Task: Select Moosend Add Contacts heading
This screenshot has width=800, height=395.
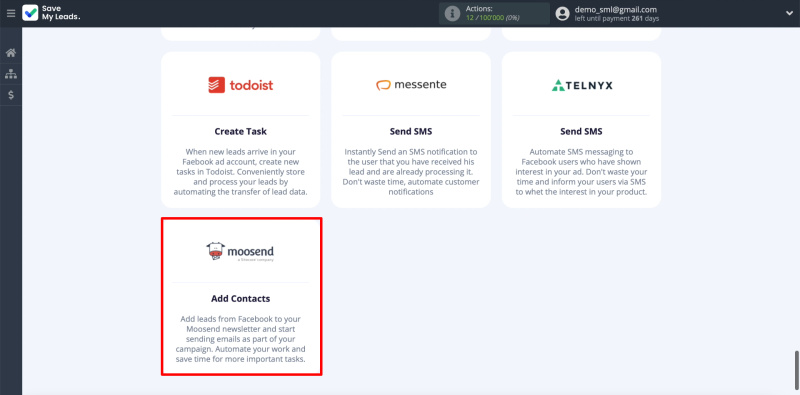Action: [241, 299]
